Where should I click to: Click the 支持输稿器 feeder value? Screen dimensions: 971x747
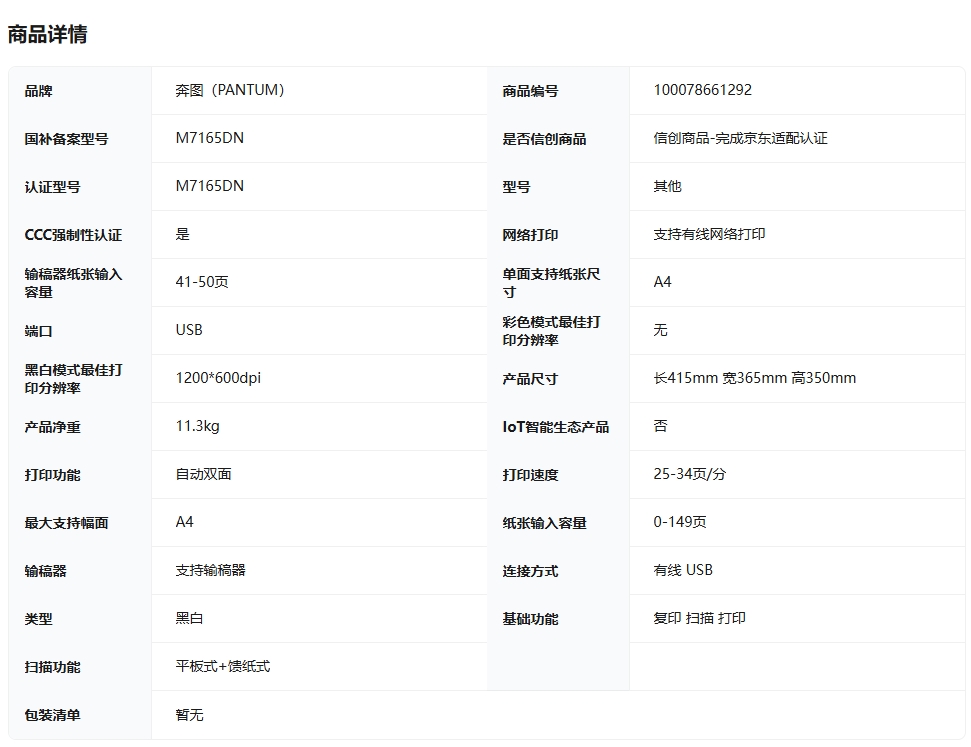point(210,570)
